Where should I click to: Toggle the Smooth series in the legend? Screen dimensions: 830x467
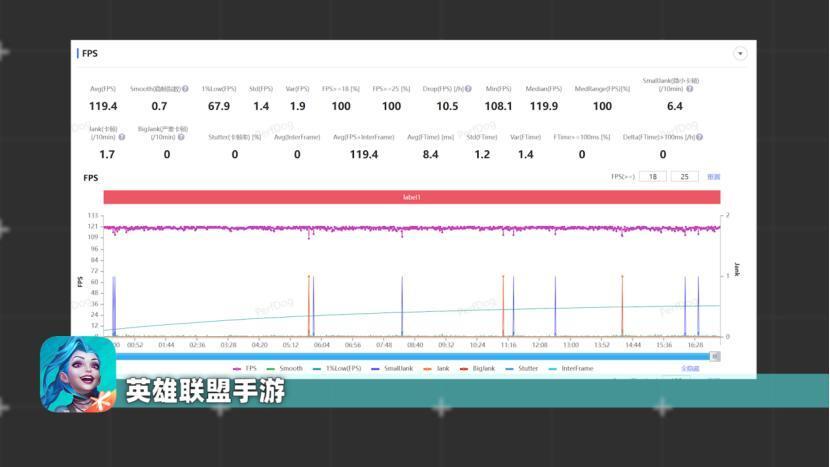click(x=285, y=369)
